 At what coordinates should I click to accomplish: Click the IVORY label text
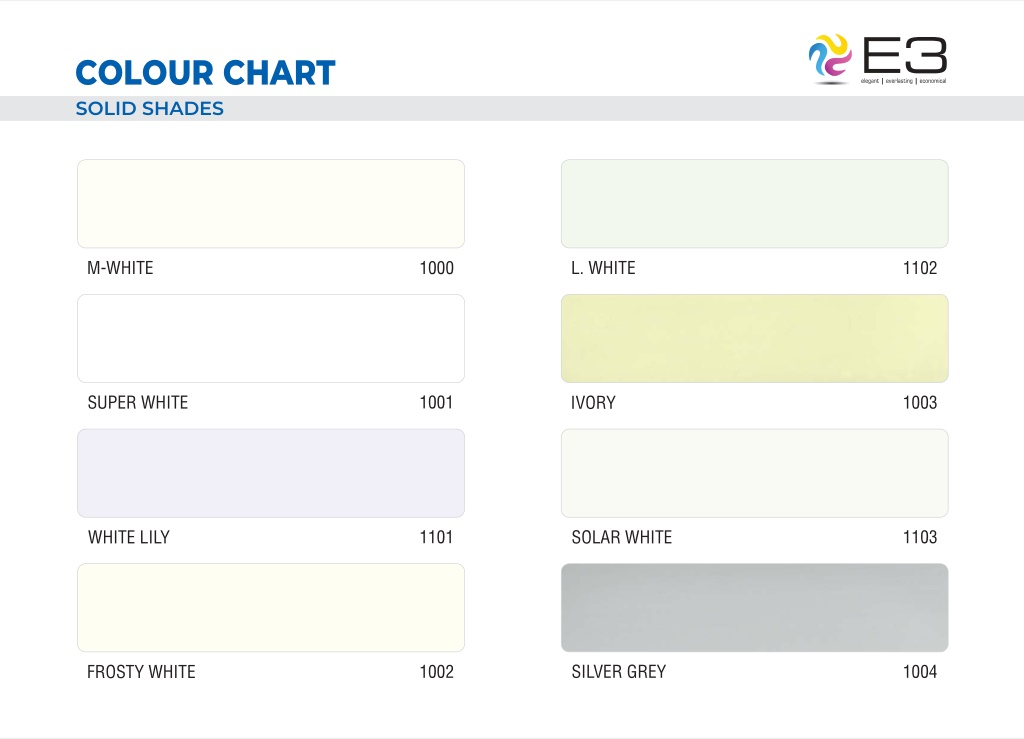pos(593,403)
